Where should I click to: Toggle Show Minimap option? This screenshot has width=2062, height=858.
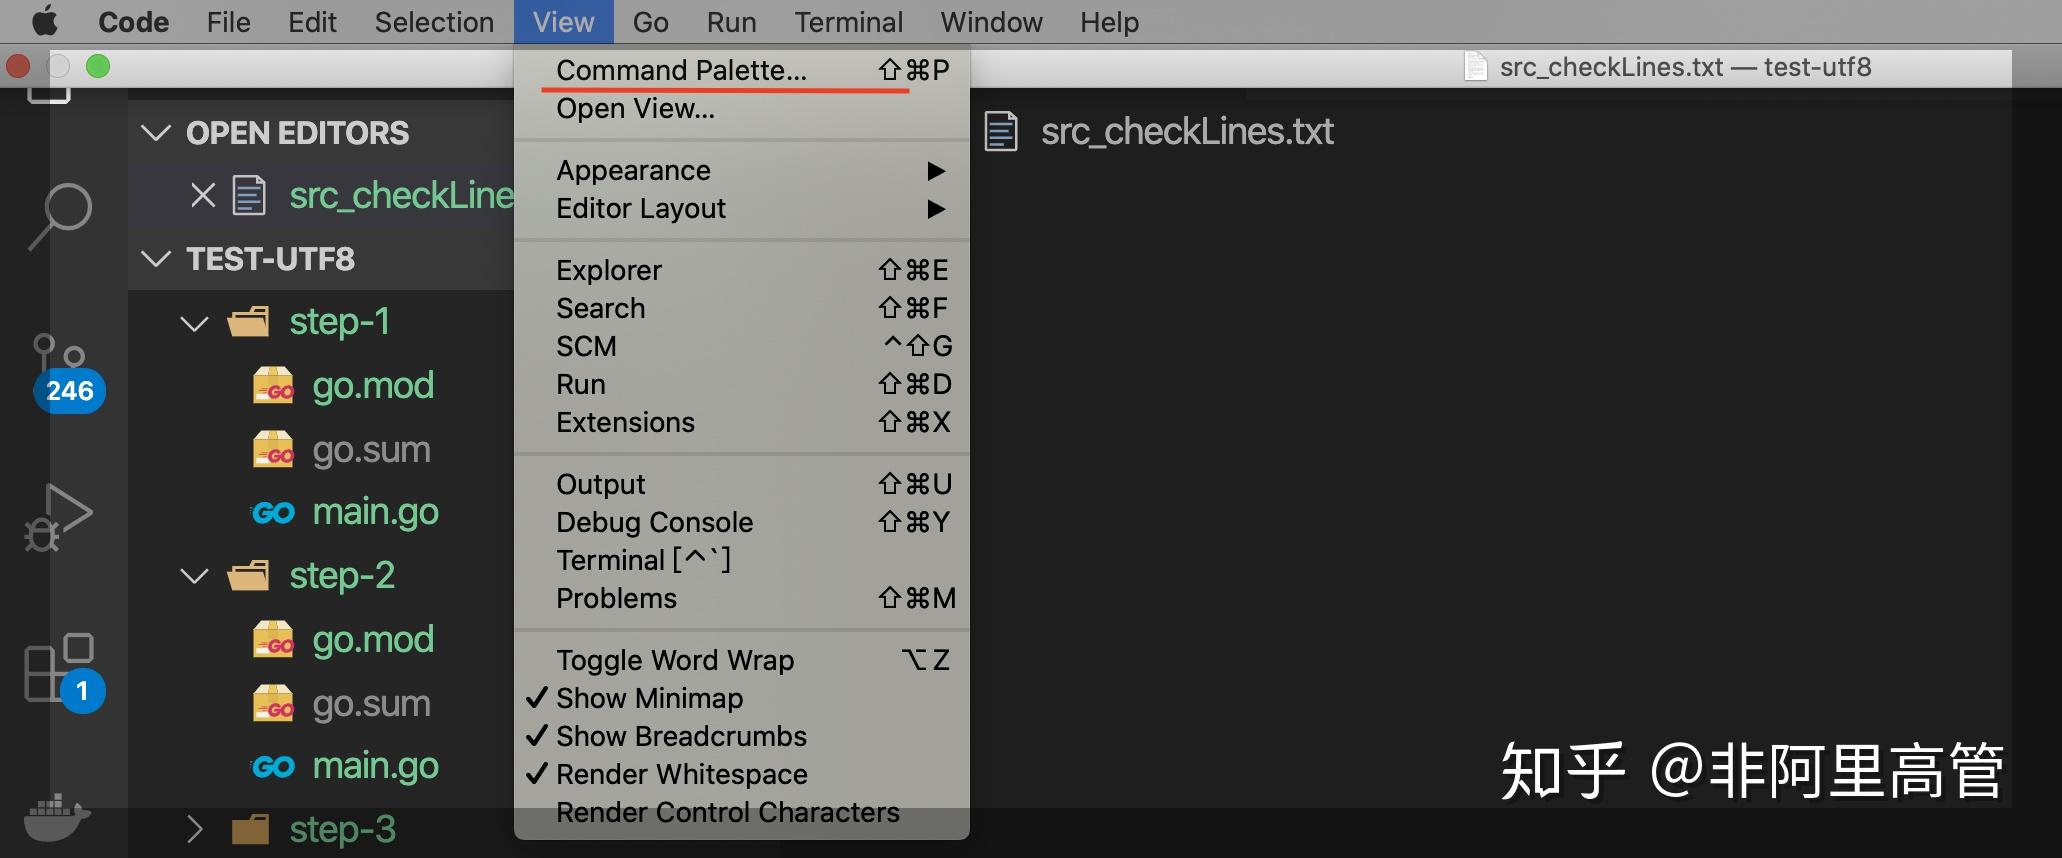(x=649, y=698)
